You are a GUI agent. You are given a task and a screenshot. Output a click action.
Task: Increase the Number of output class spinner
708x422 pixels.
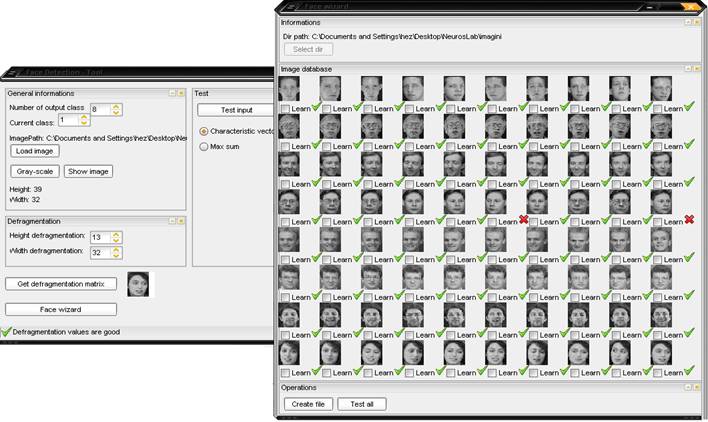click(116, 105)
